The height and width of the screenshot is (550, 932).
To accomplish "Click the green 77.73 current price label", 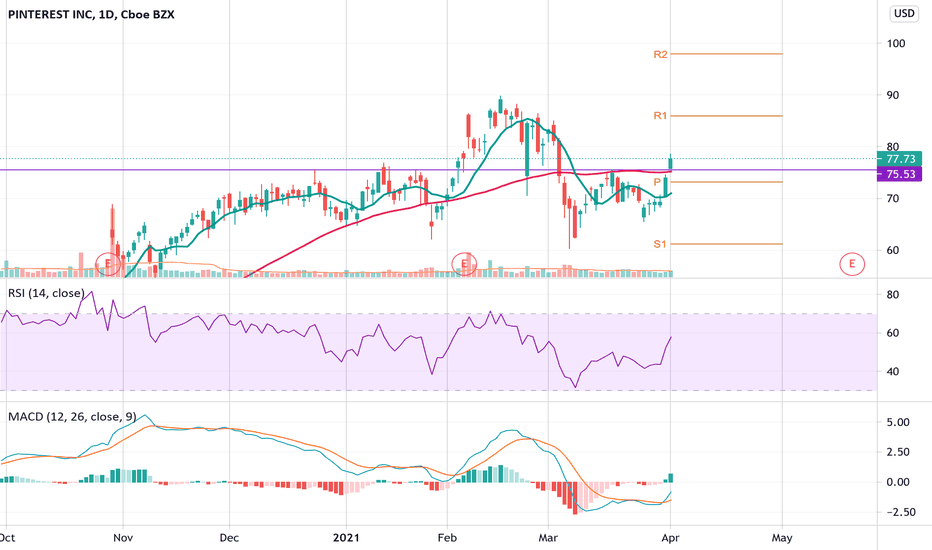I will (899, 159).
